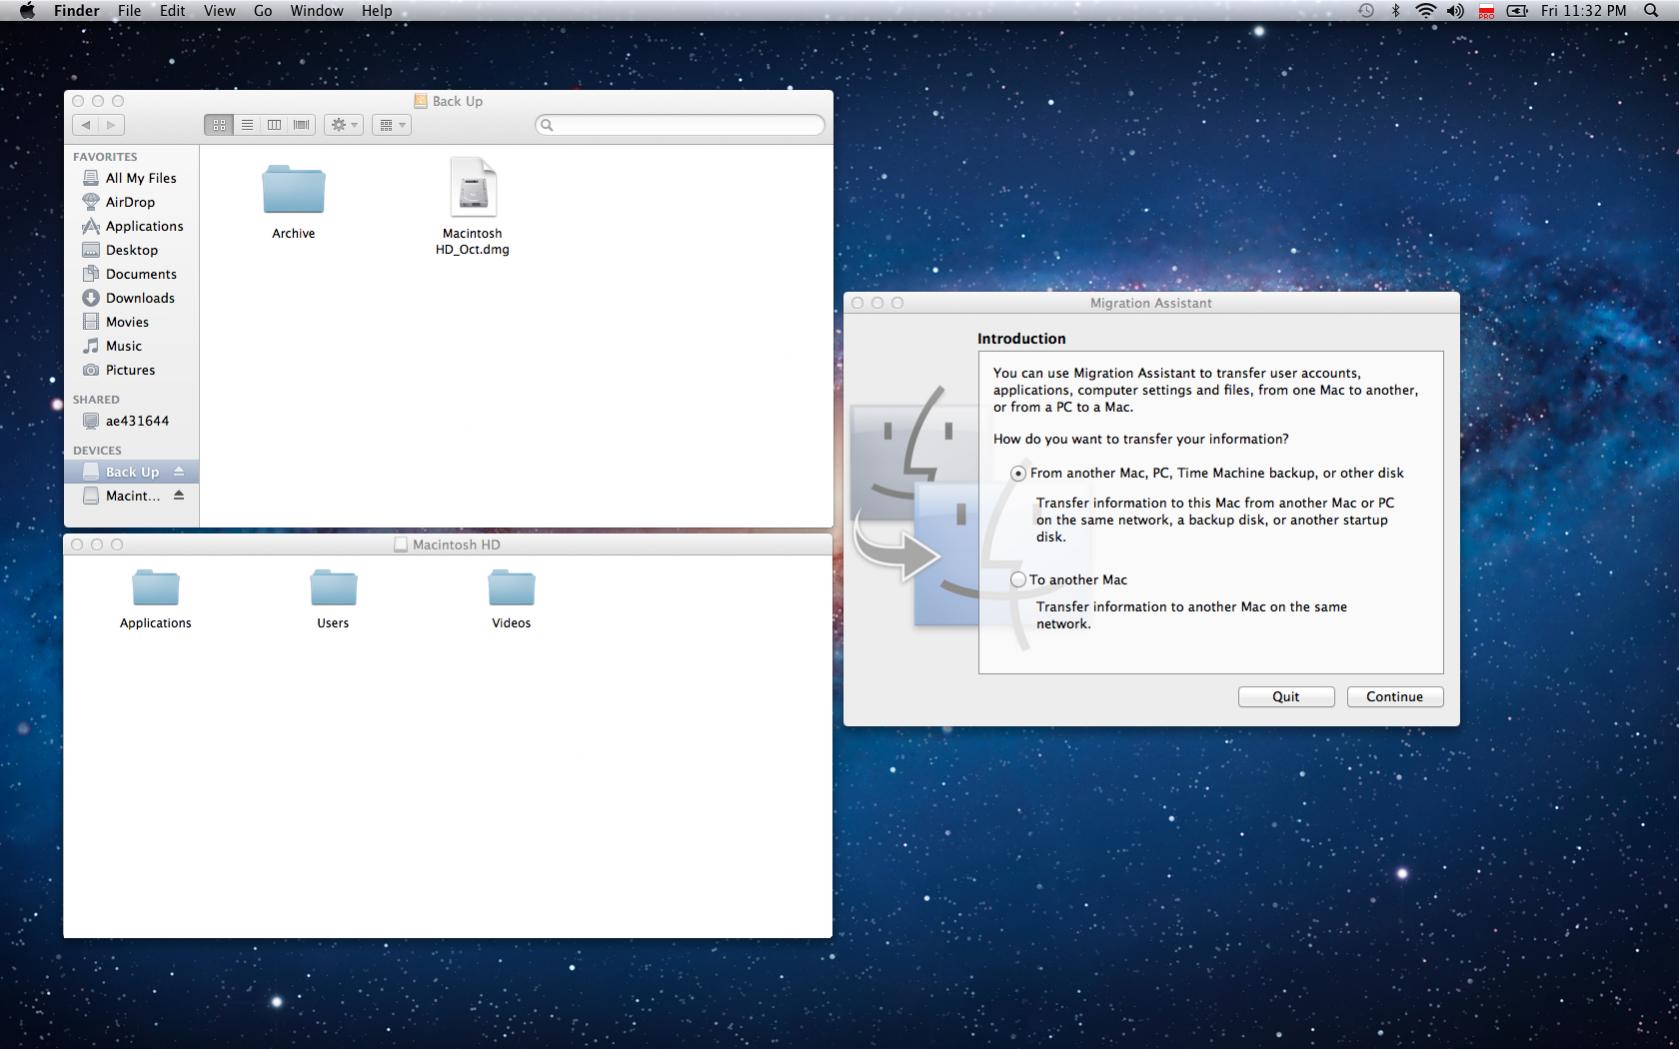Image resolution: width=1679 pixels, height=1049 pixels.
Task: Click the input source flag icon
Action: [1486, 11]
